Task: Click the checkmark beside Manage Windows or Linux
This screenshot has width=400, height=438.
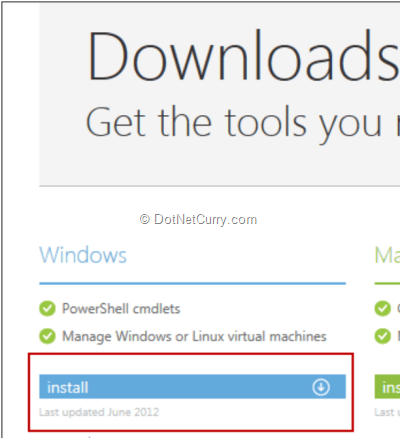Action: click(x=47, y=336)
